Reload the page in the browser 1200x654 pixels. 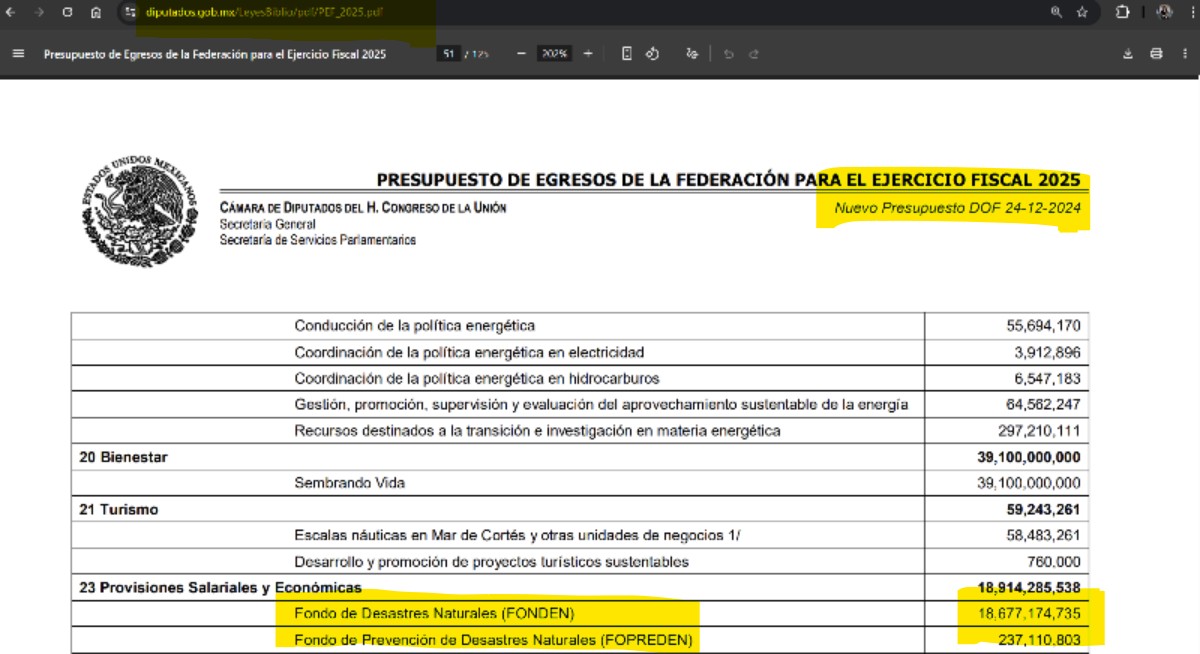[67, 13]
